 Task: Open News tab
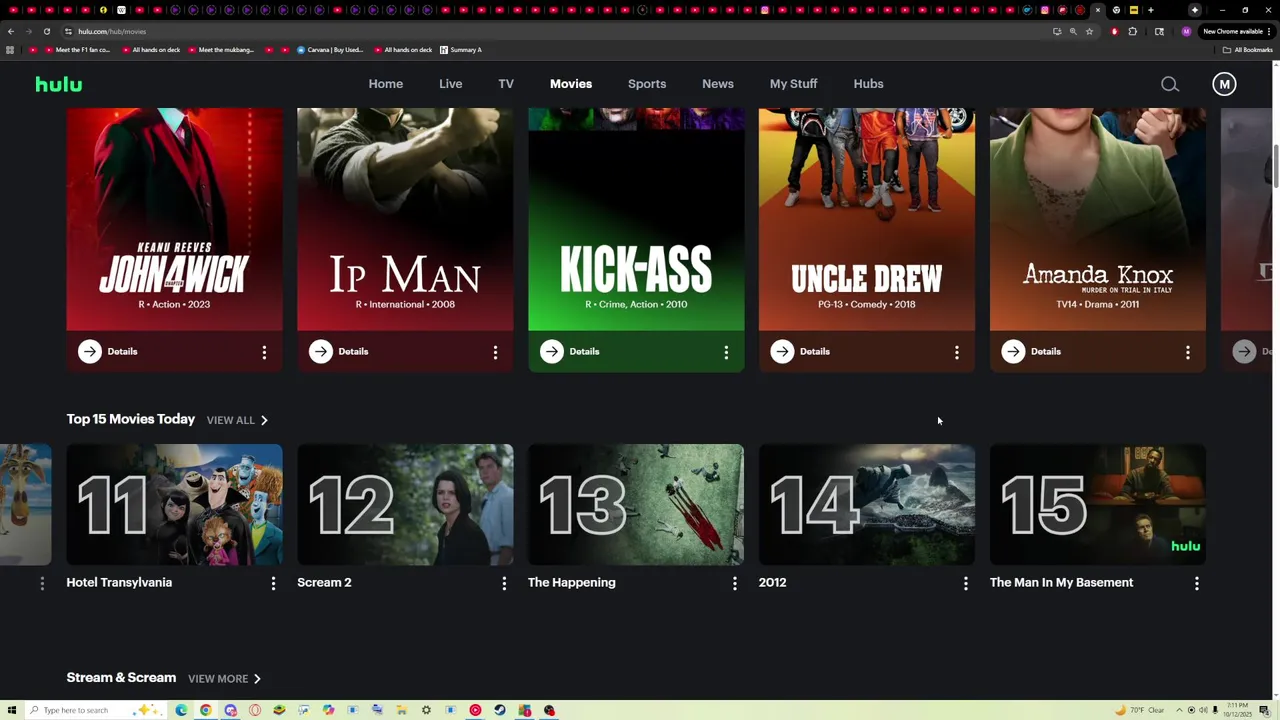coord(718,84)
